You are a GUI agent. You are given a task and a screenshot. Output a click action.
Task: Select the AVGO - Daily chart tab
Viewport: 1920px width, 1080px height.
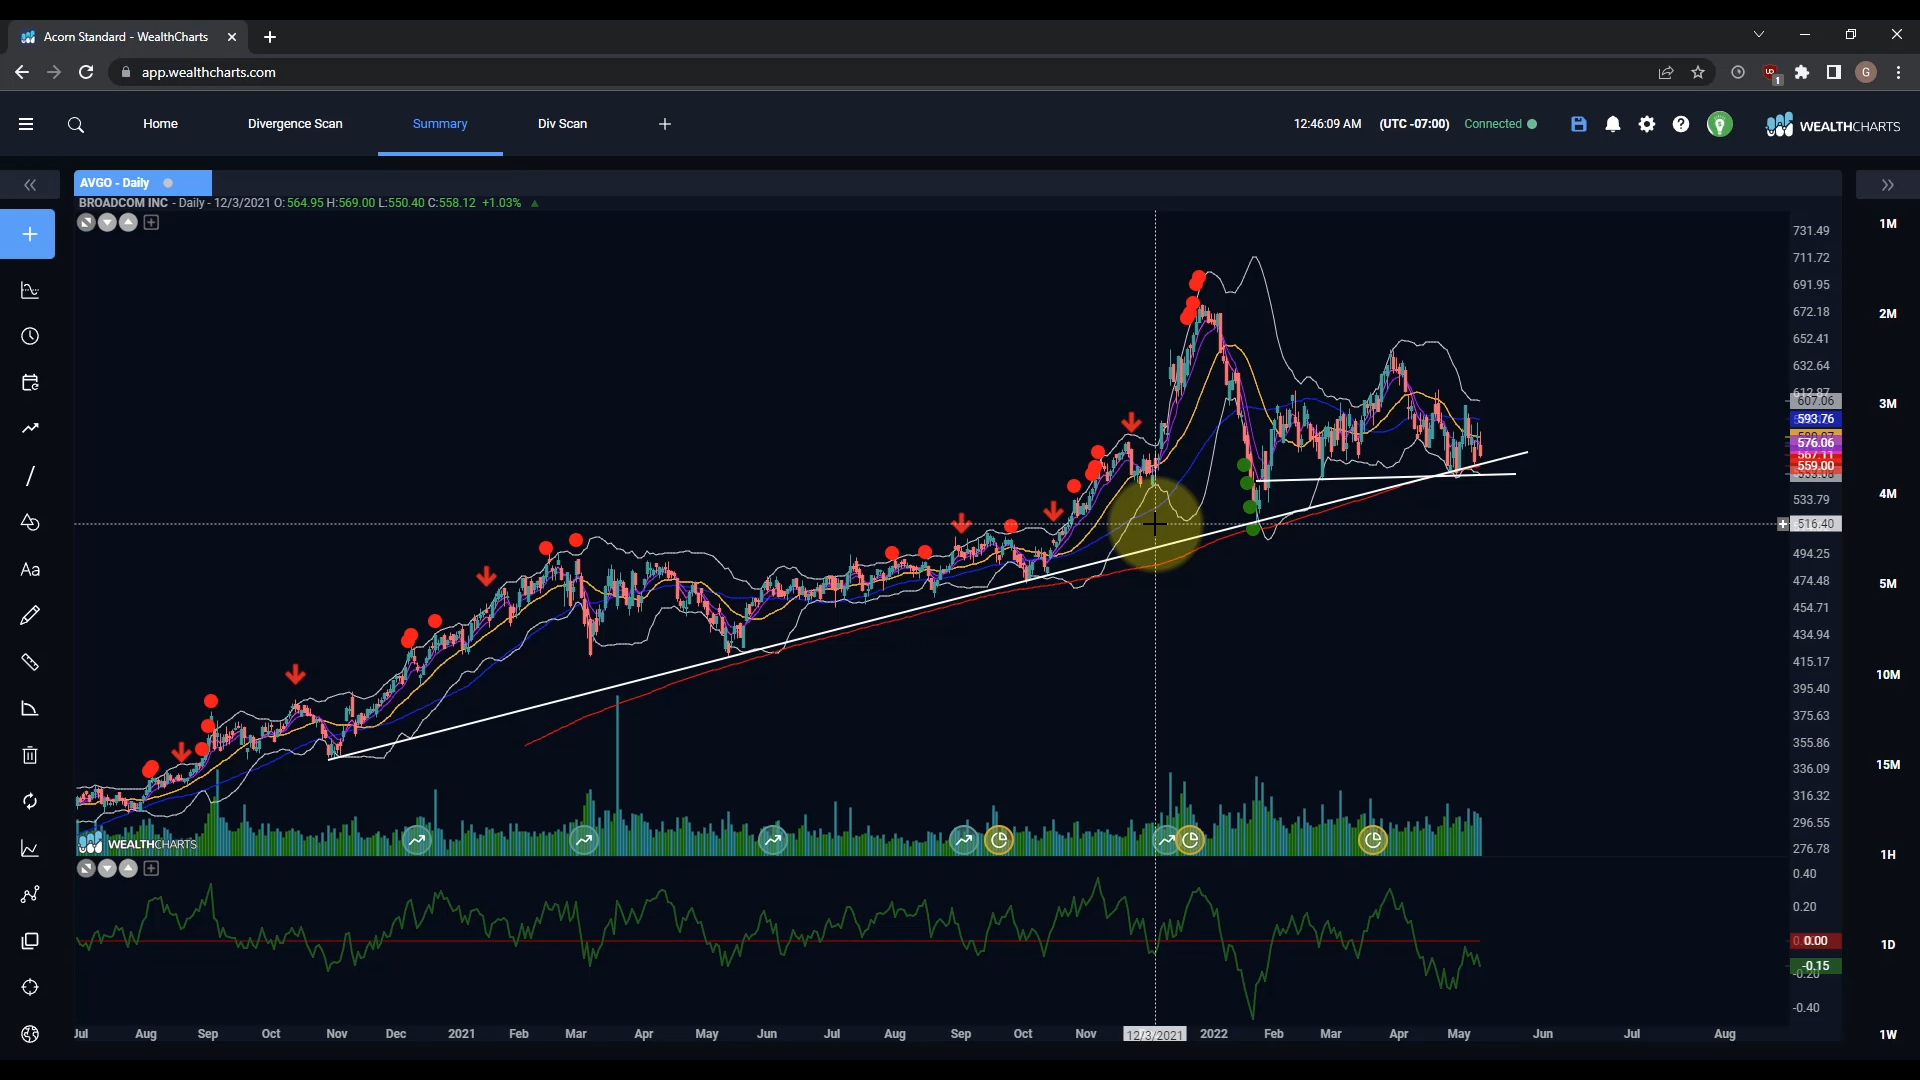pos(142,183)
